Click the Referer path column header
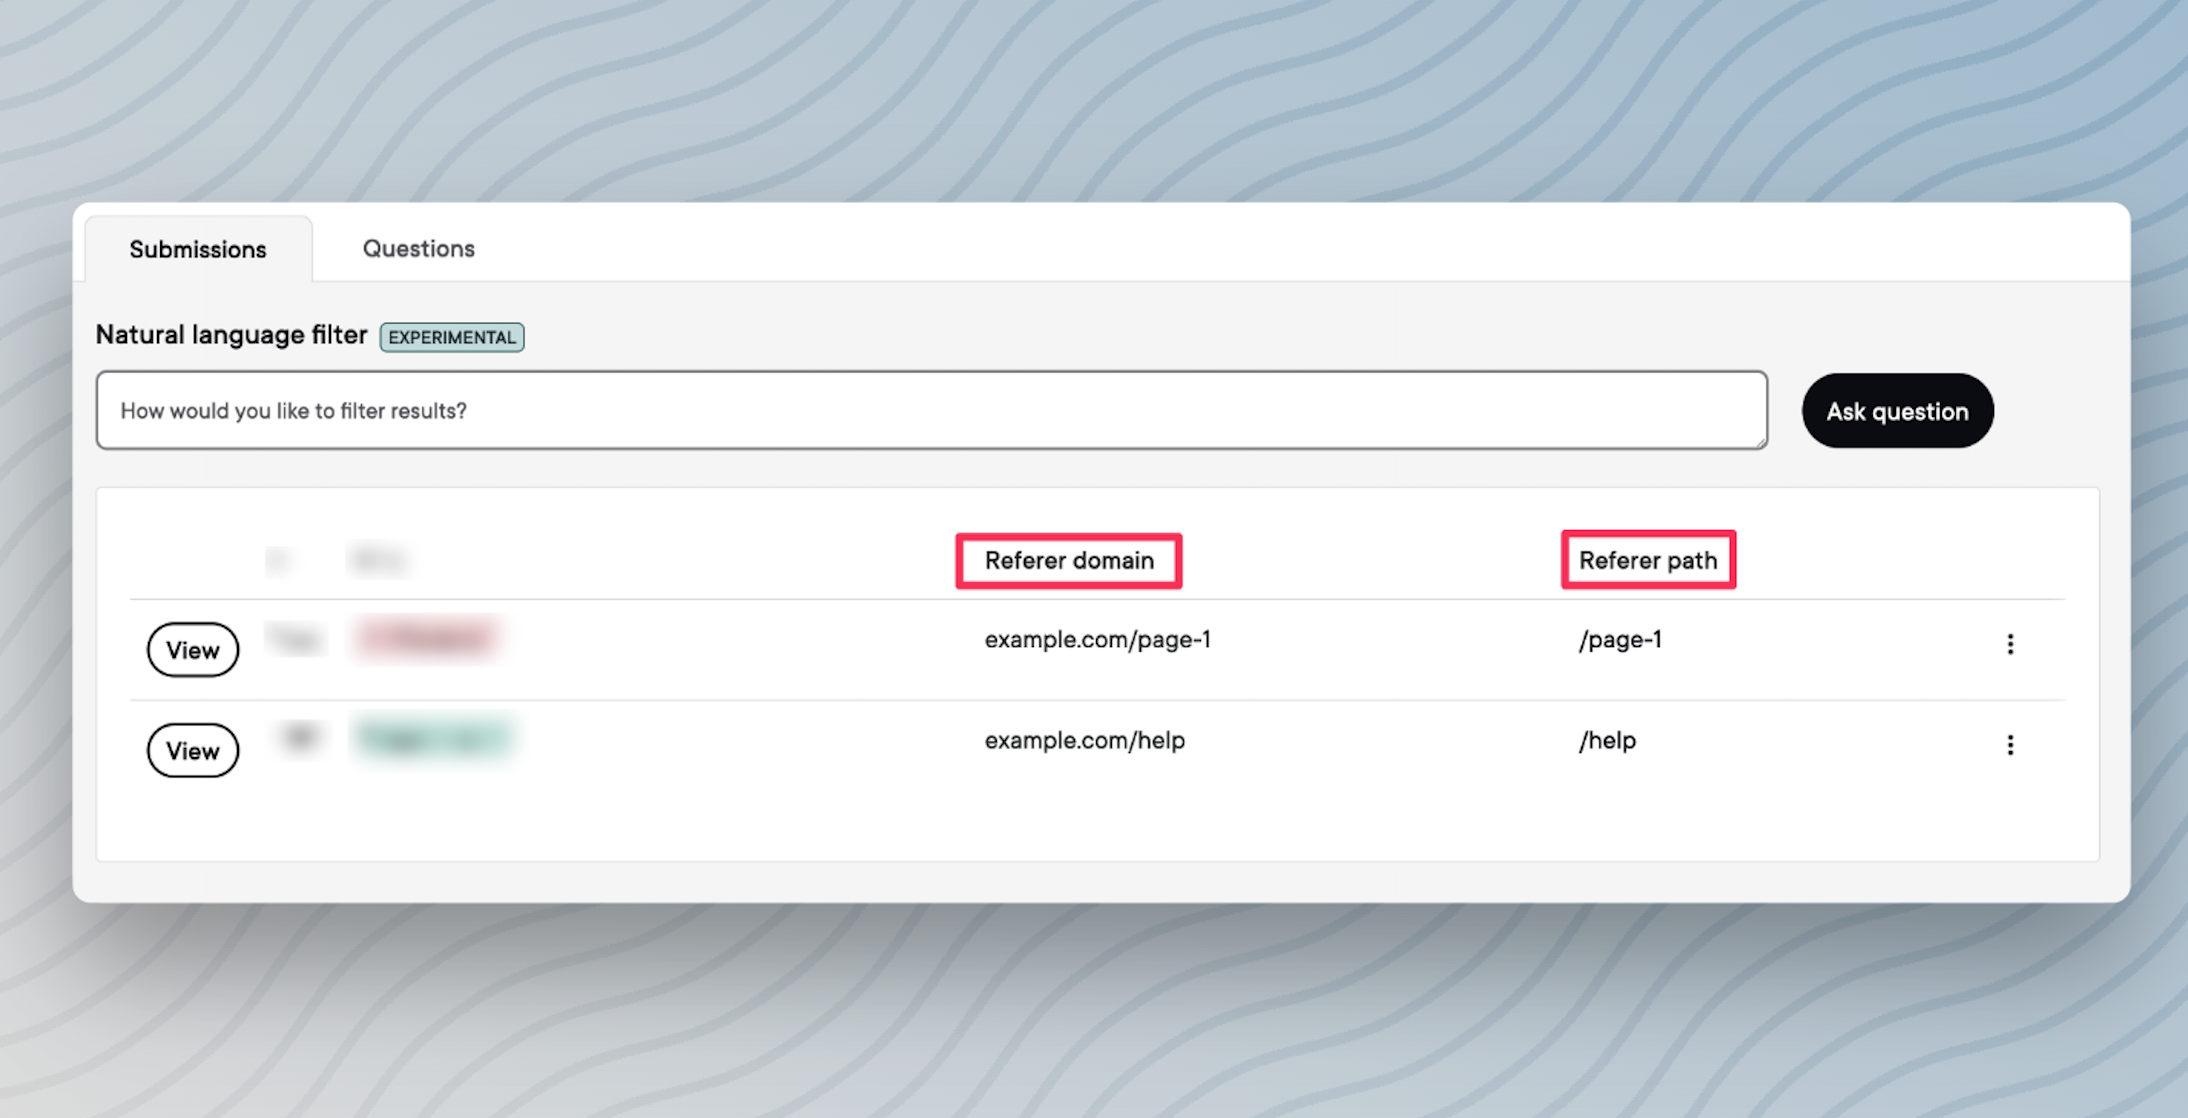 (x=1648, y=560)
